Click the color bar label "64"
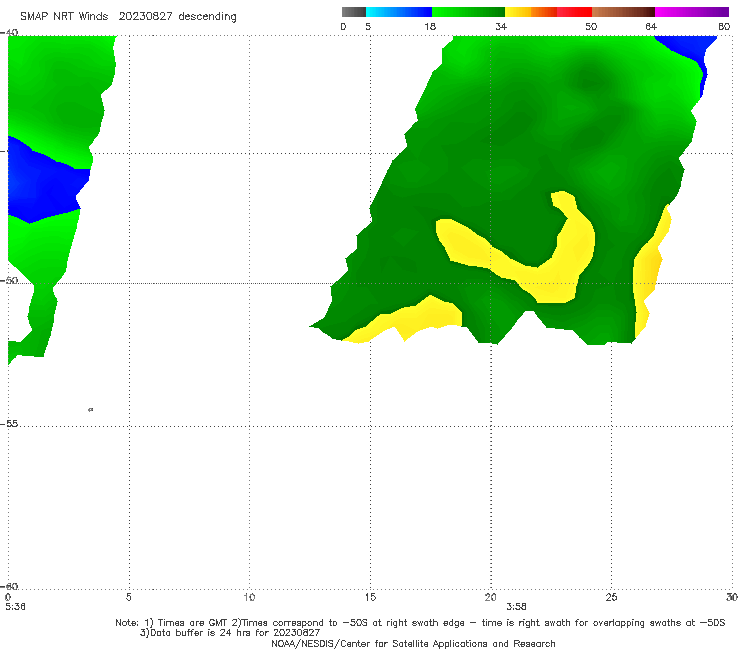Screen dimensions: 740x650 (x=651, y=26)
